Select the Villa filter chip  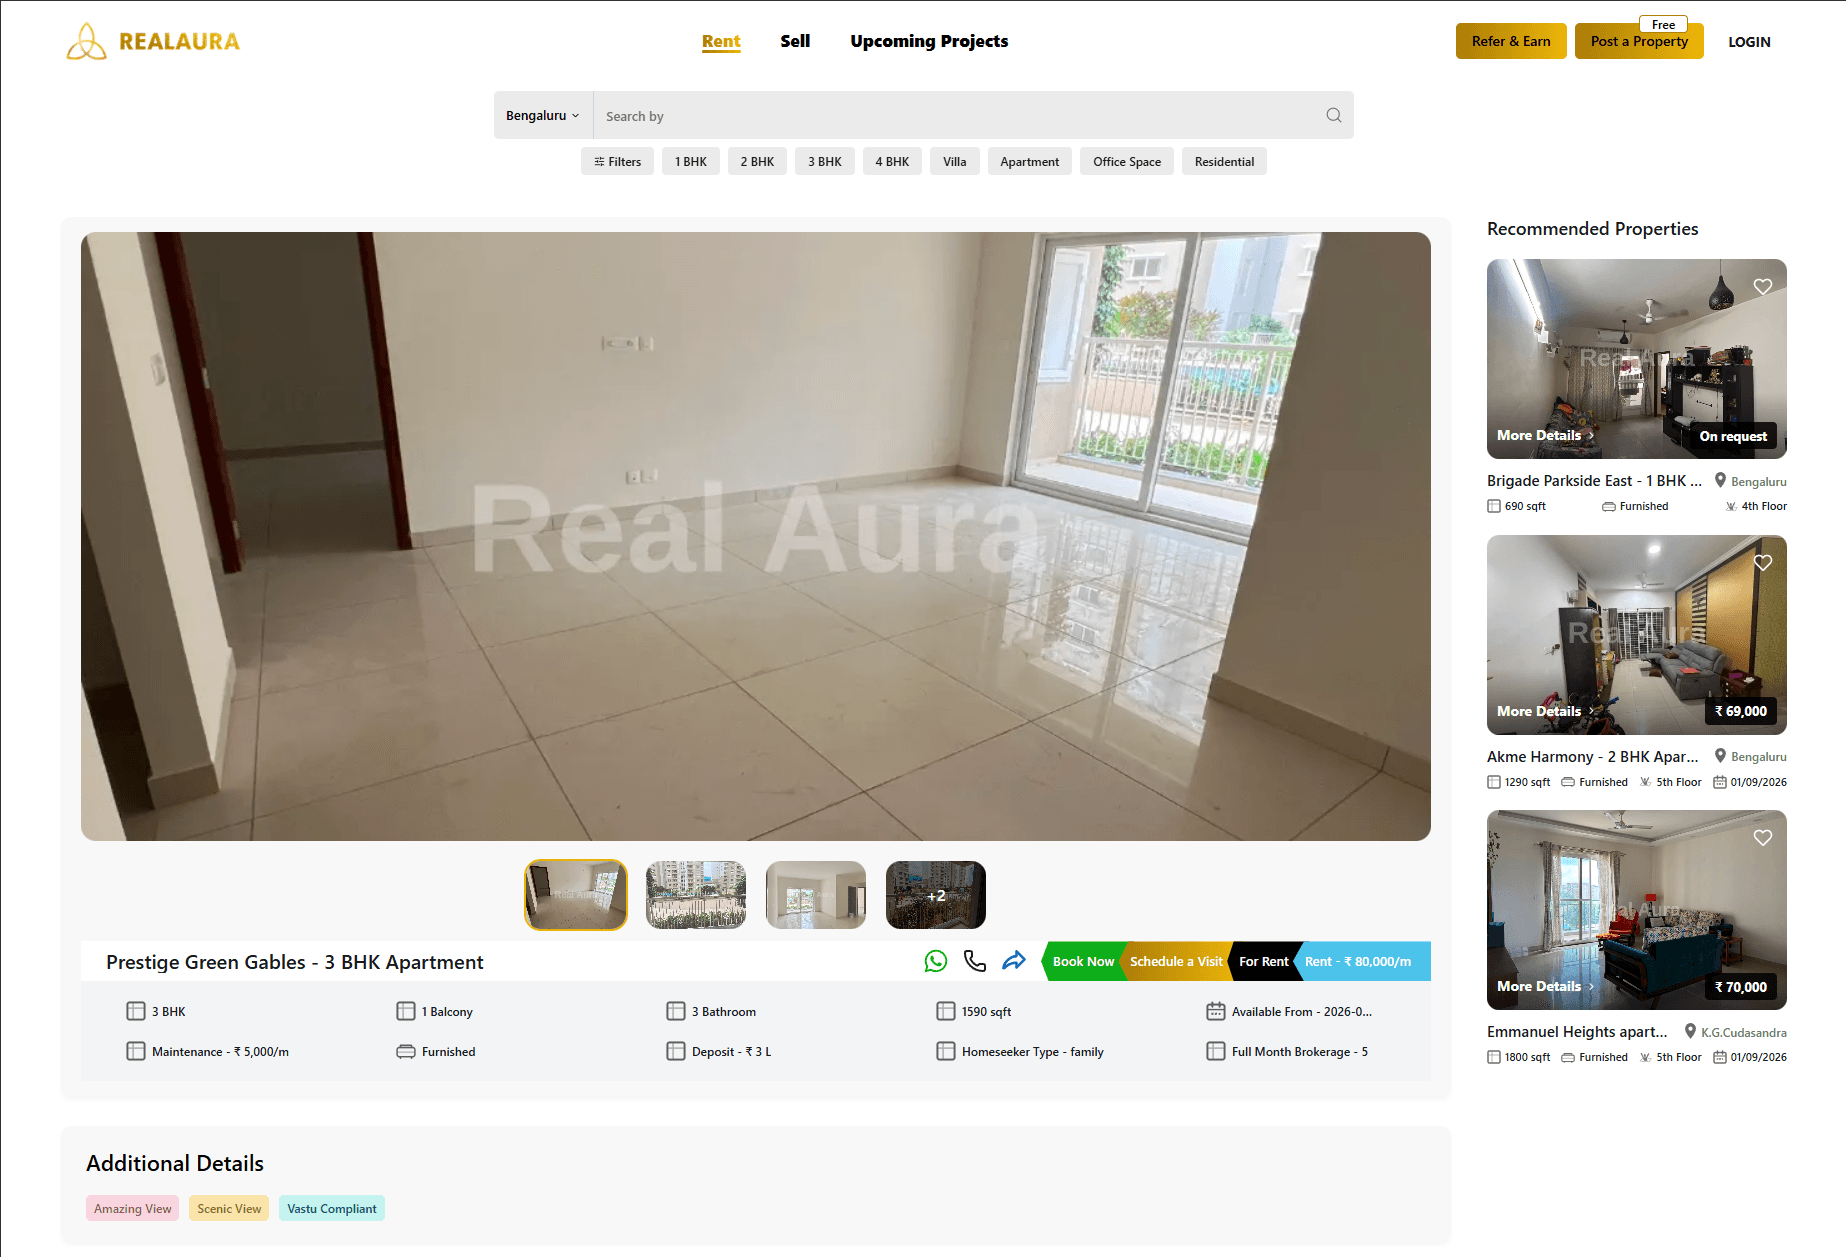955,161
